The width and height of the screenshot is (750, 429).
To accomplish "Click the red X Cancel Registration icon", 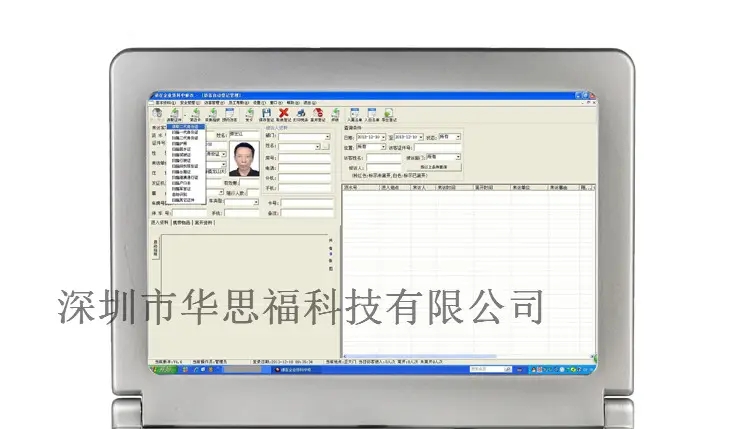I will [284, 115].
